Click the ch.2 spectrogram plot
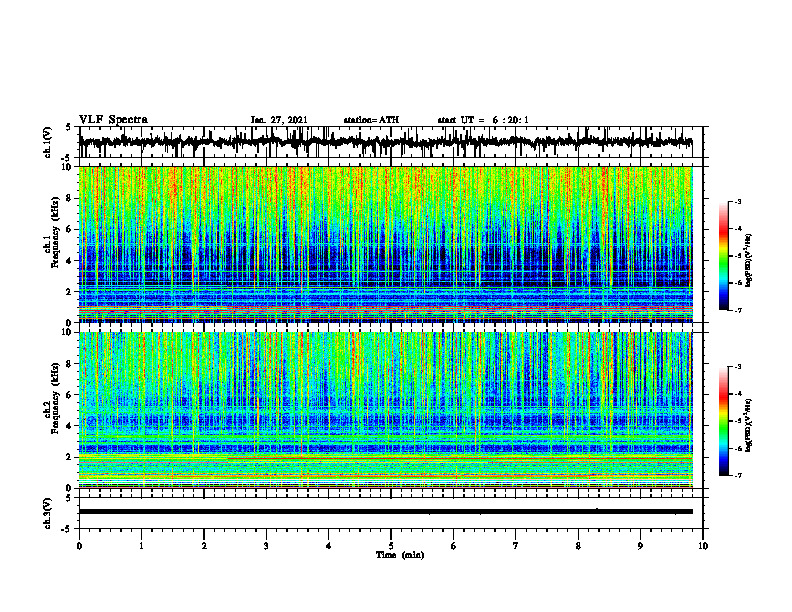The image size is (792, 612). pos(386,410)
